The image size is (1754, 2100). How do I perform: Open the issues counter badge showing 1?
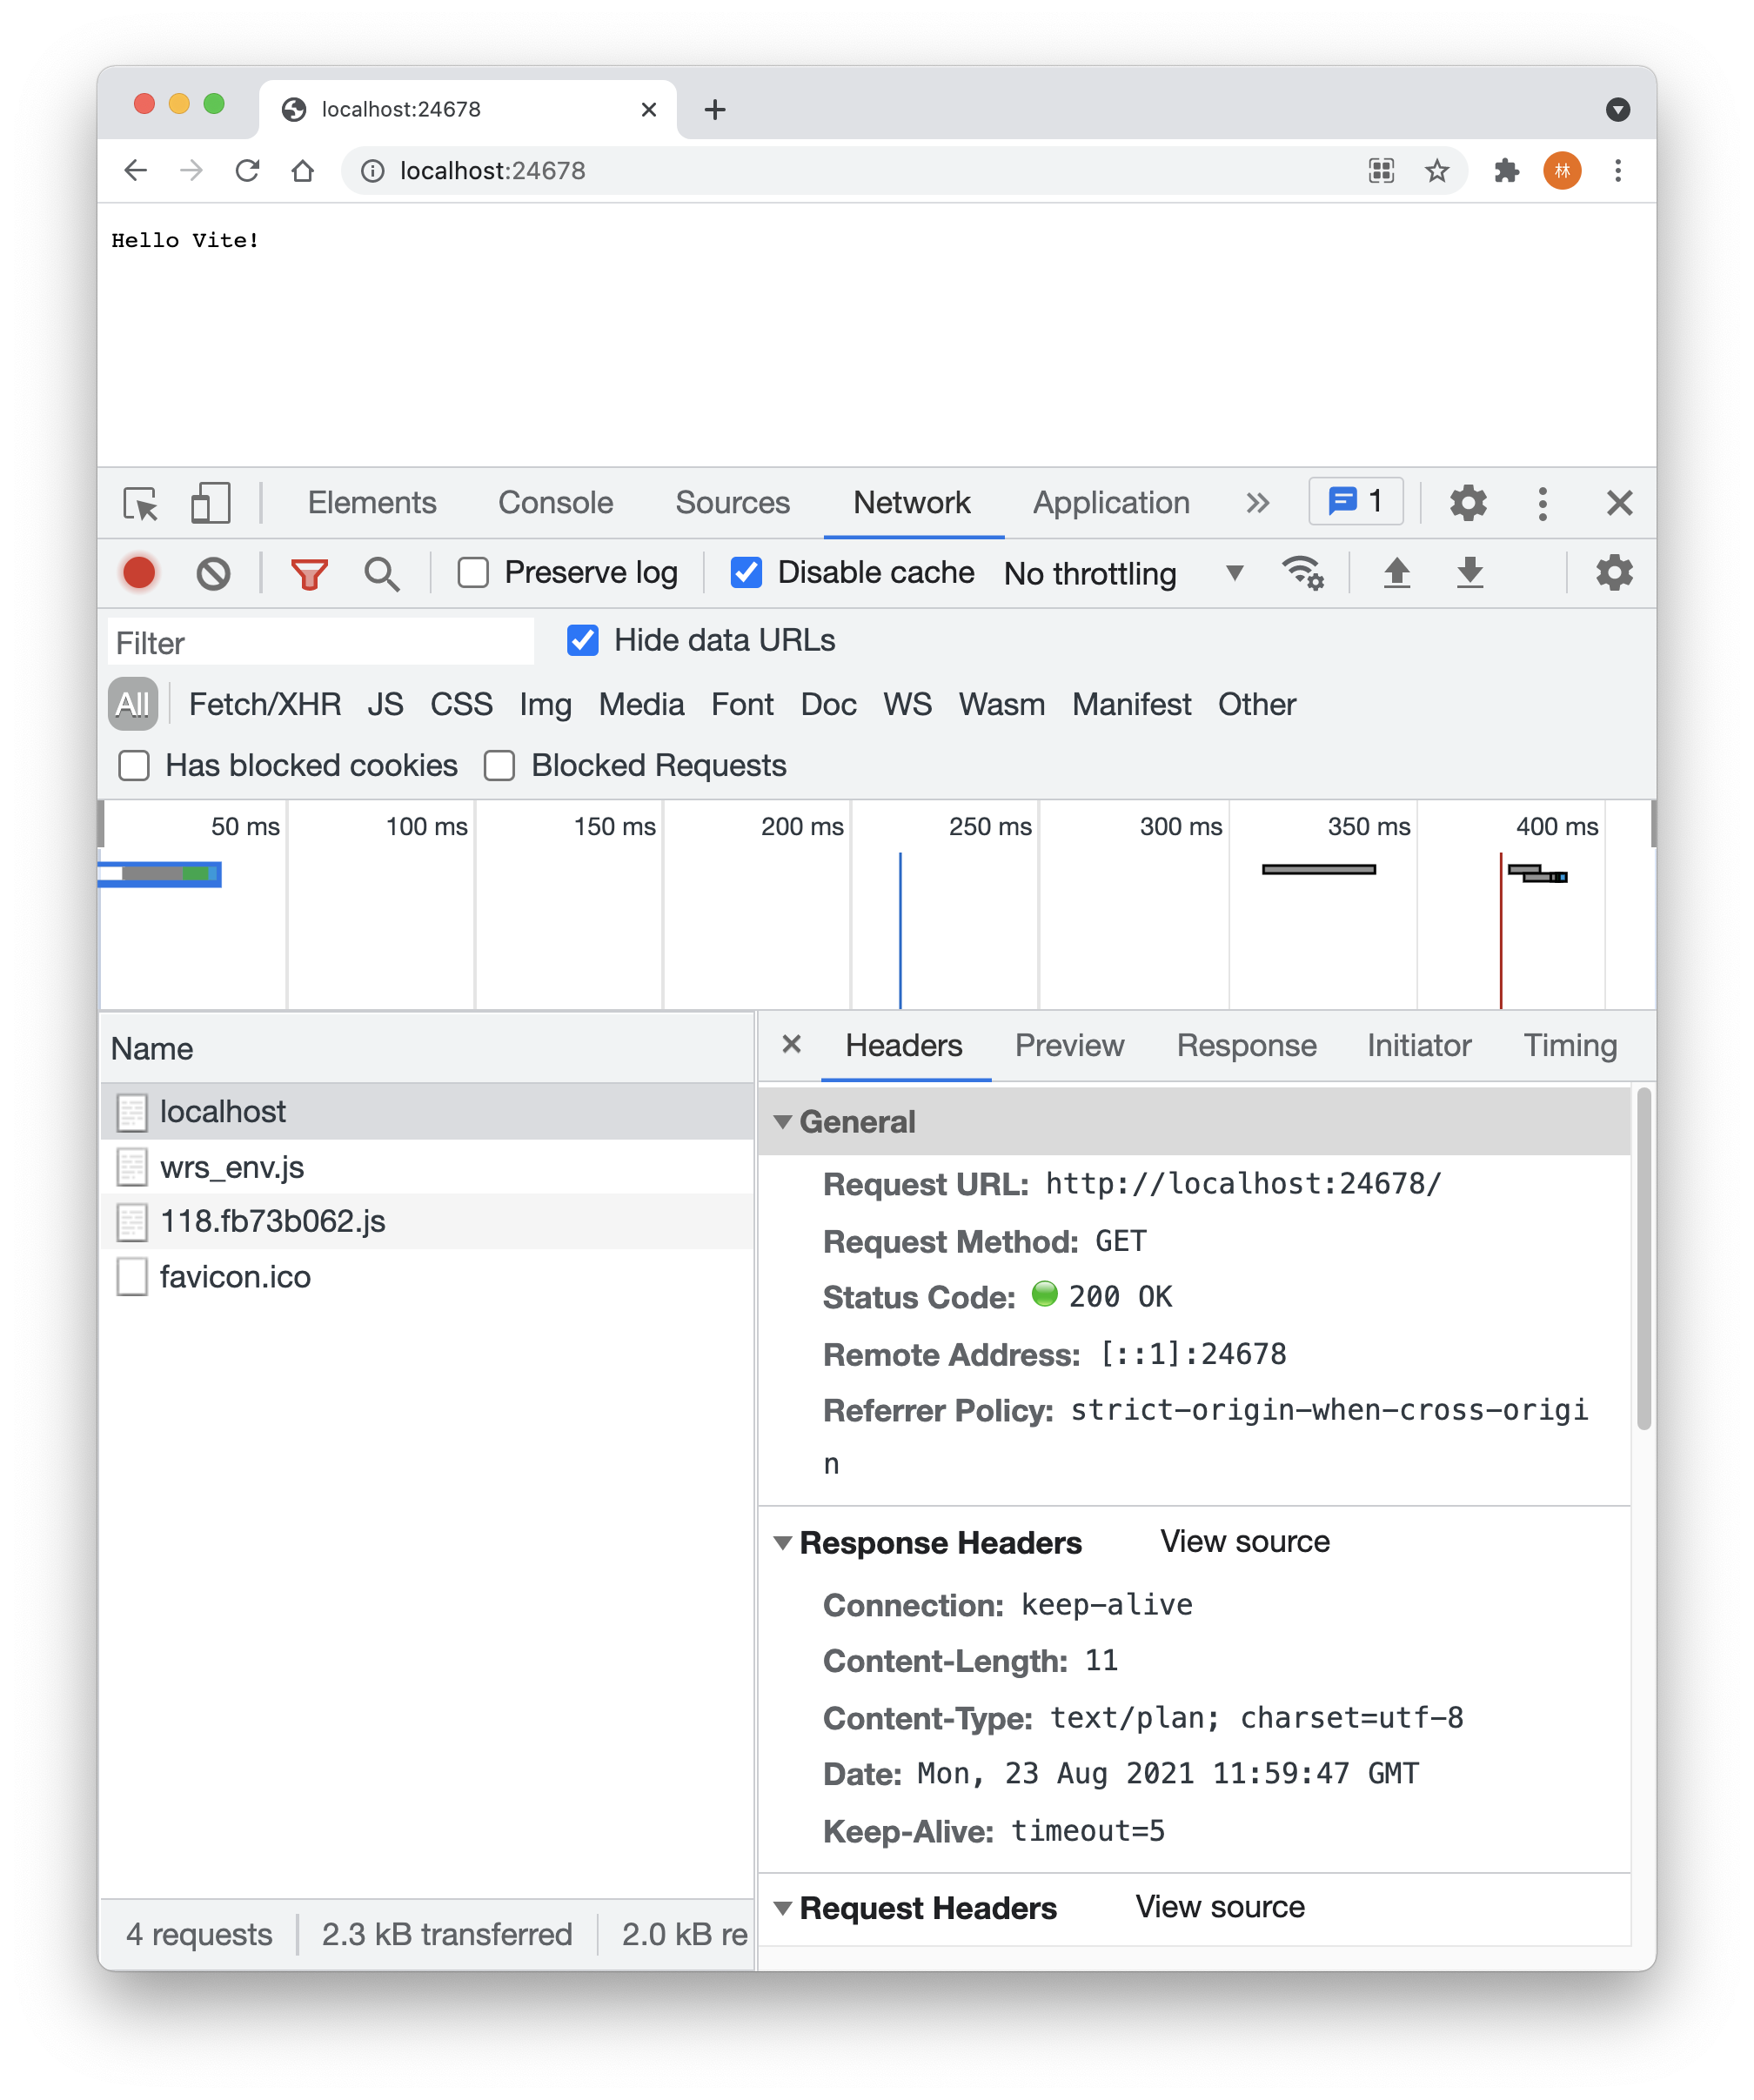1355,501
